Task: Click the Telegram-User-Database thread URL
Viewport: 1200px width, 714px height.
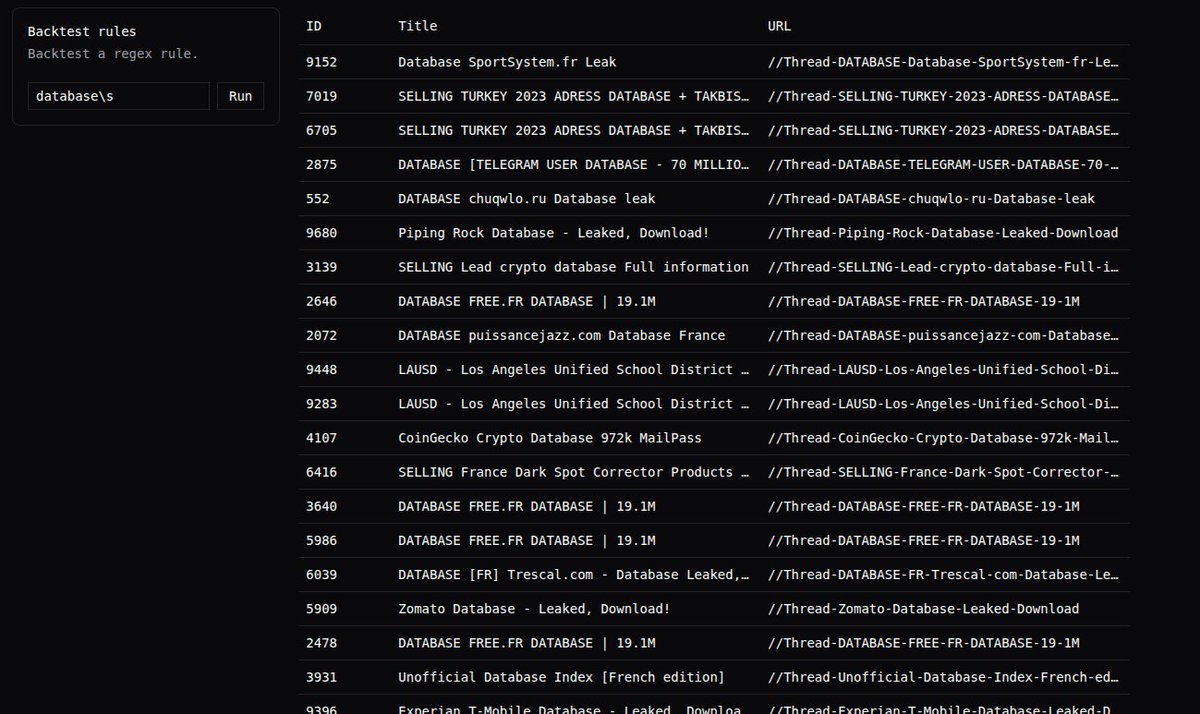Action: 943,164
